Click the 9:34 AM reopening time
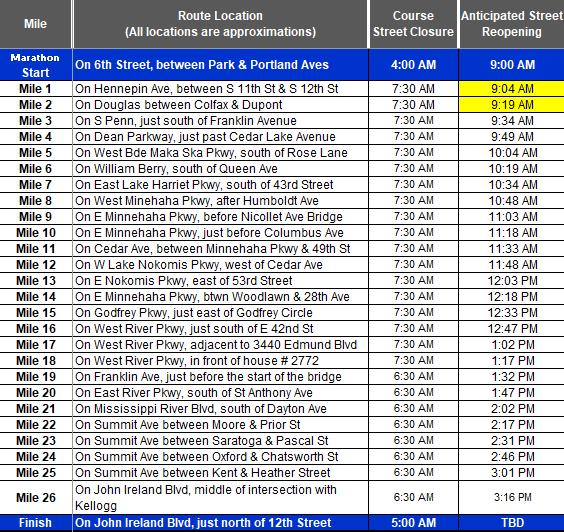 [512, 121]
